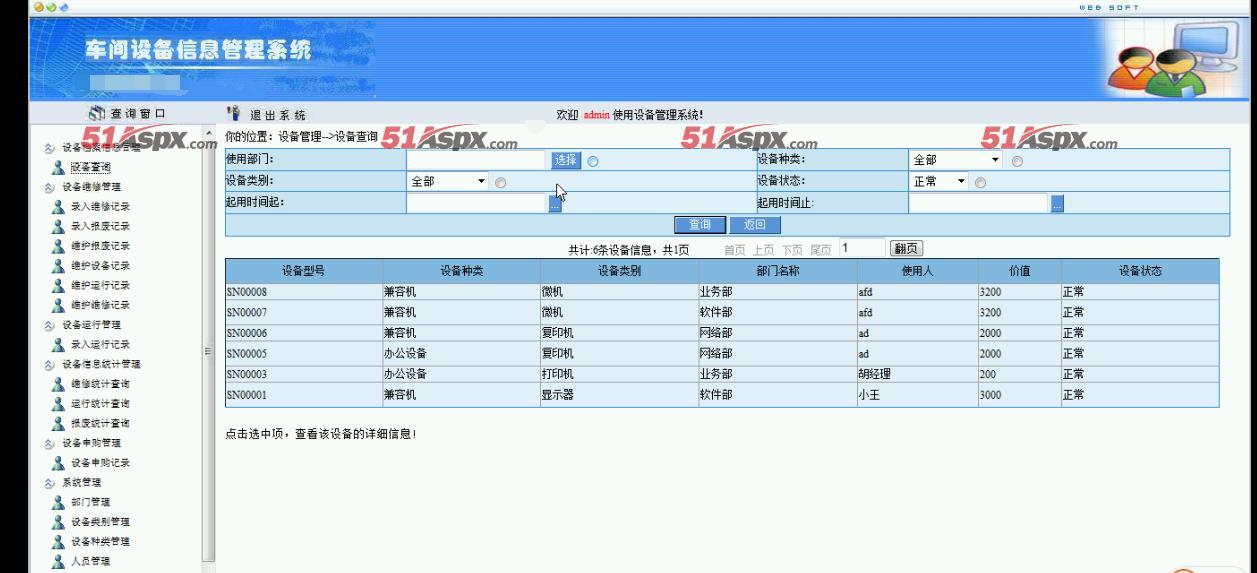Click the person icon beside 维修统计查询
Viewport: 1257px width, 573px height.
pyautogui.click(x=59, y=384)
